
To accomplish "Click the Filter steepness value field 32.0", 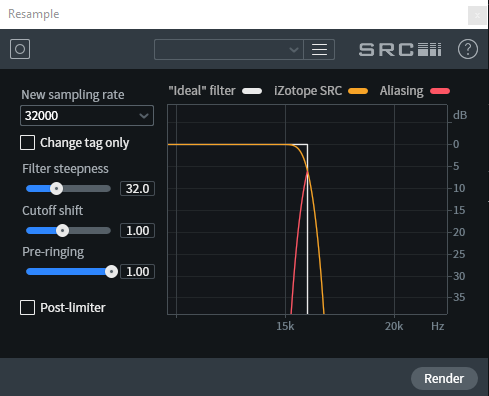I will [137, 189].
